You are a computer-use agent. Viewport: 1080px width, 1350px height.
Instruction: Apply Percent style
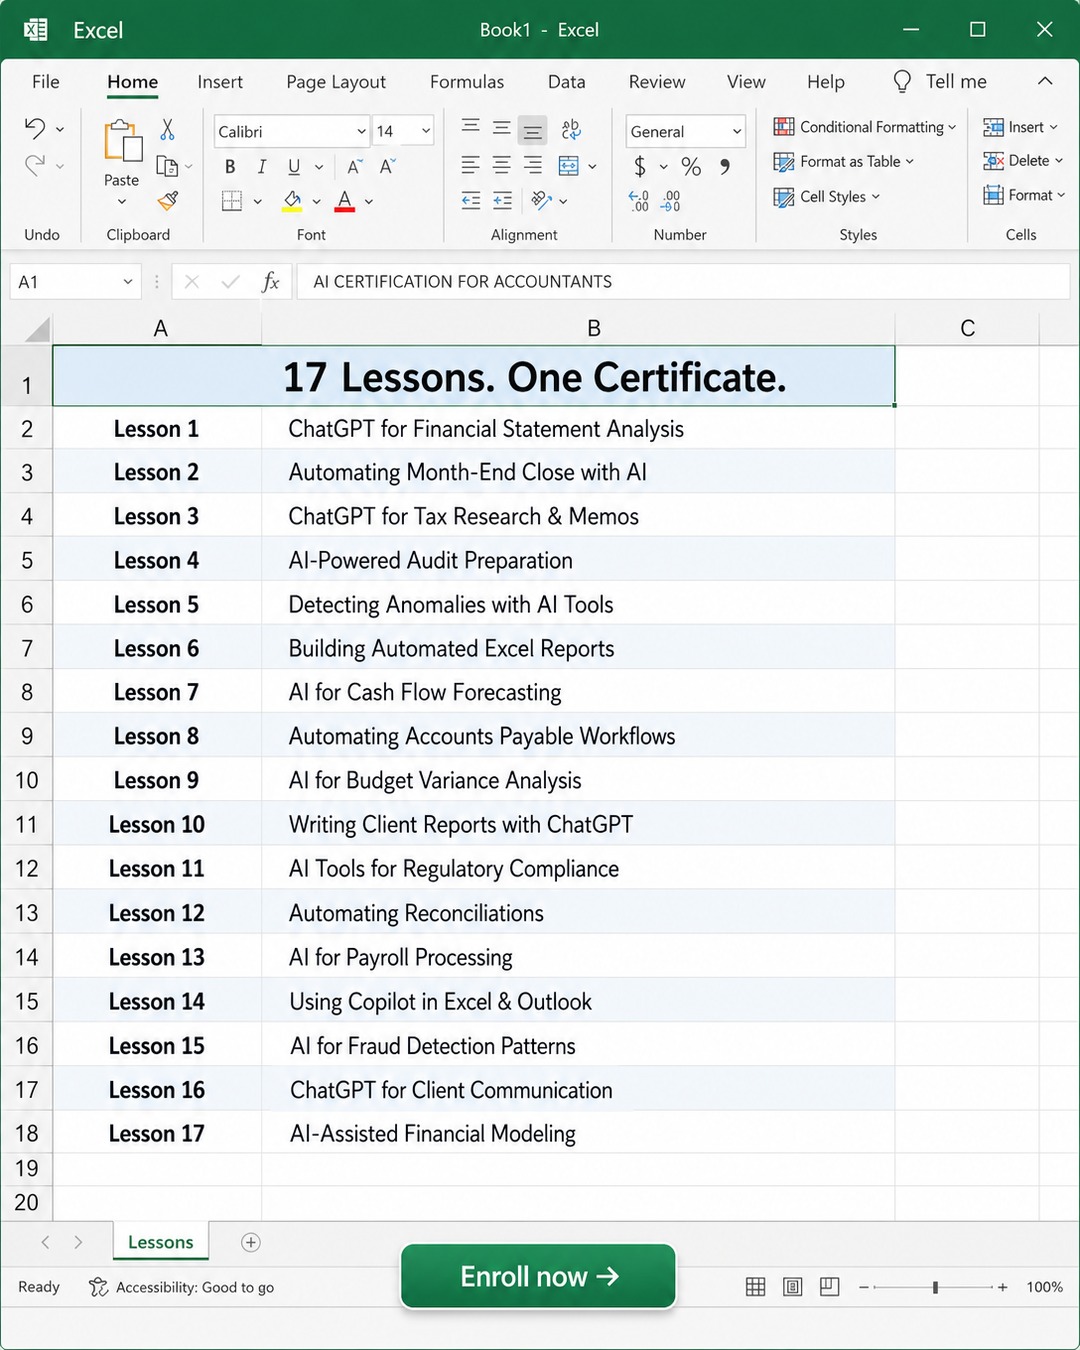coord(691,166)
